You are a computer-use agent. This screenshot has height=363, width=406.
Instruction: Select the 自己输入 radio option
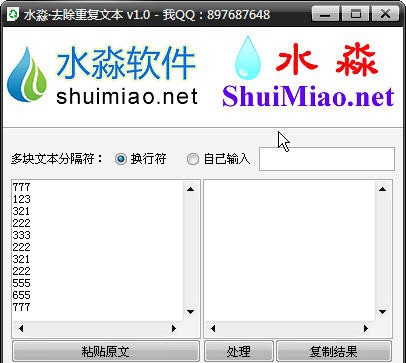[218, 159]
